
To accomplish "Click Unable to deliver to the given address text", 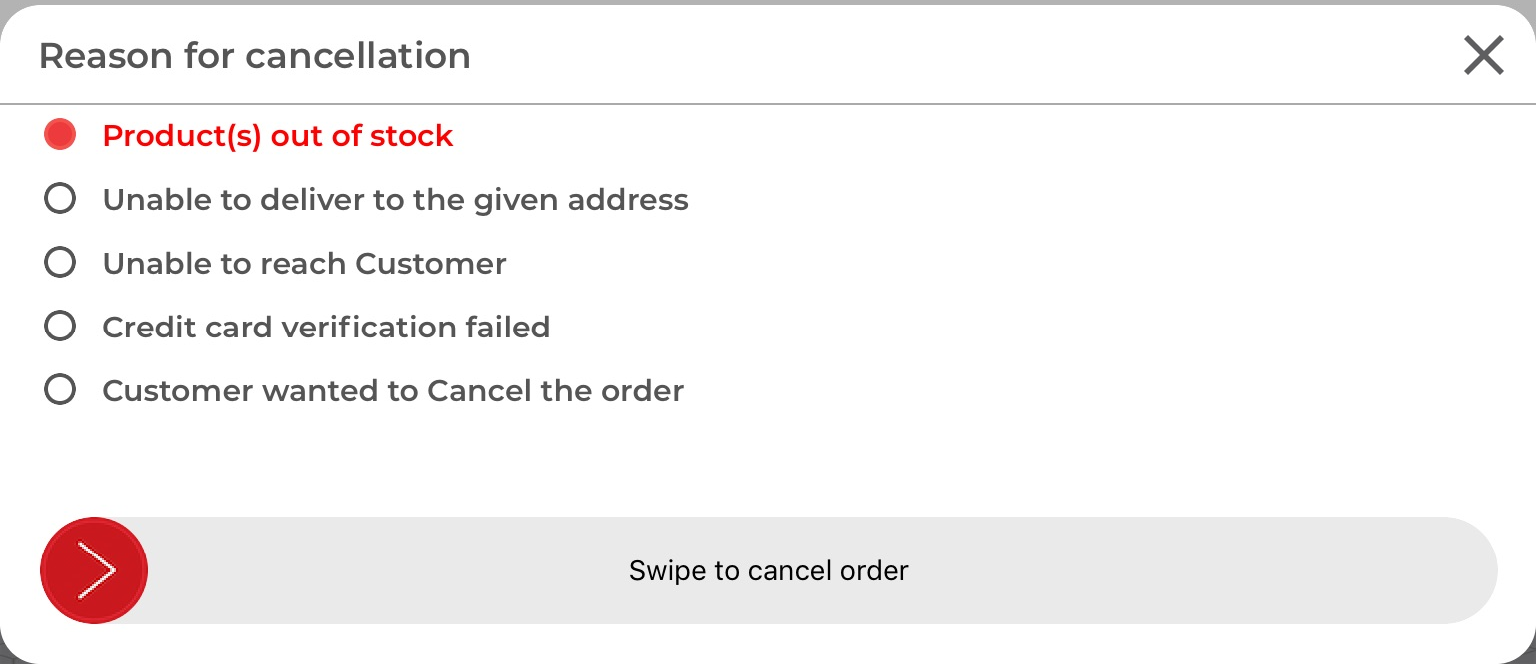I will (x=395, y=200).
